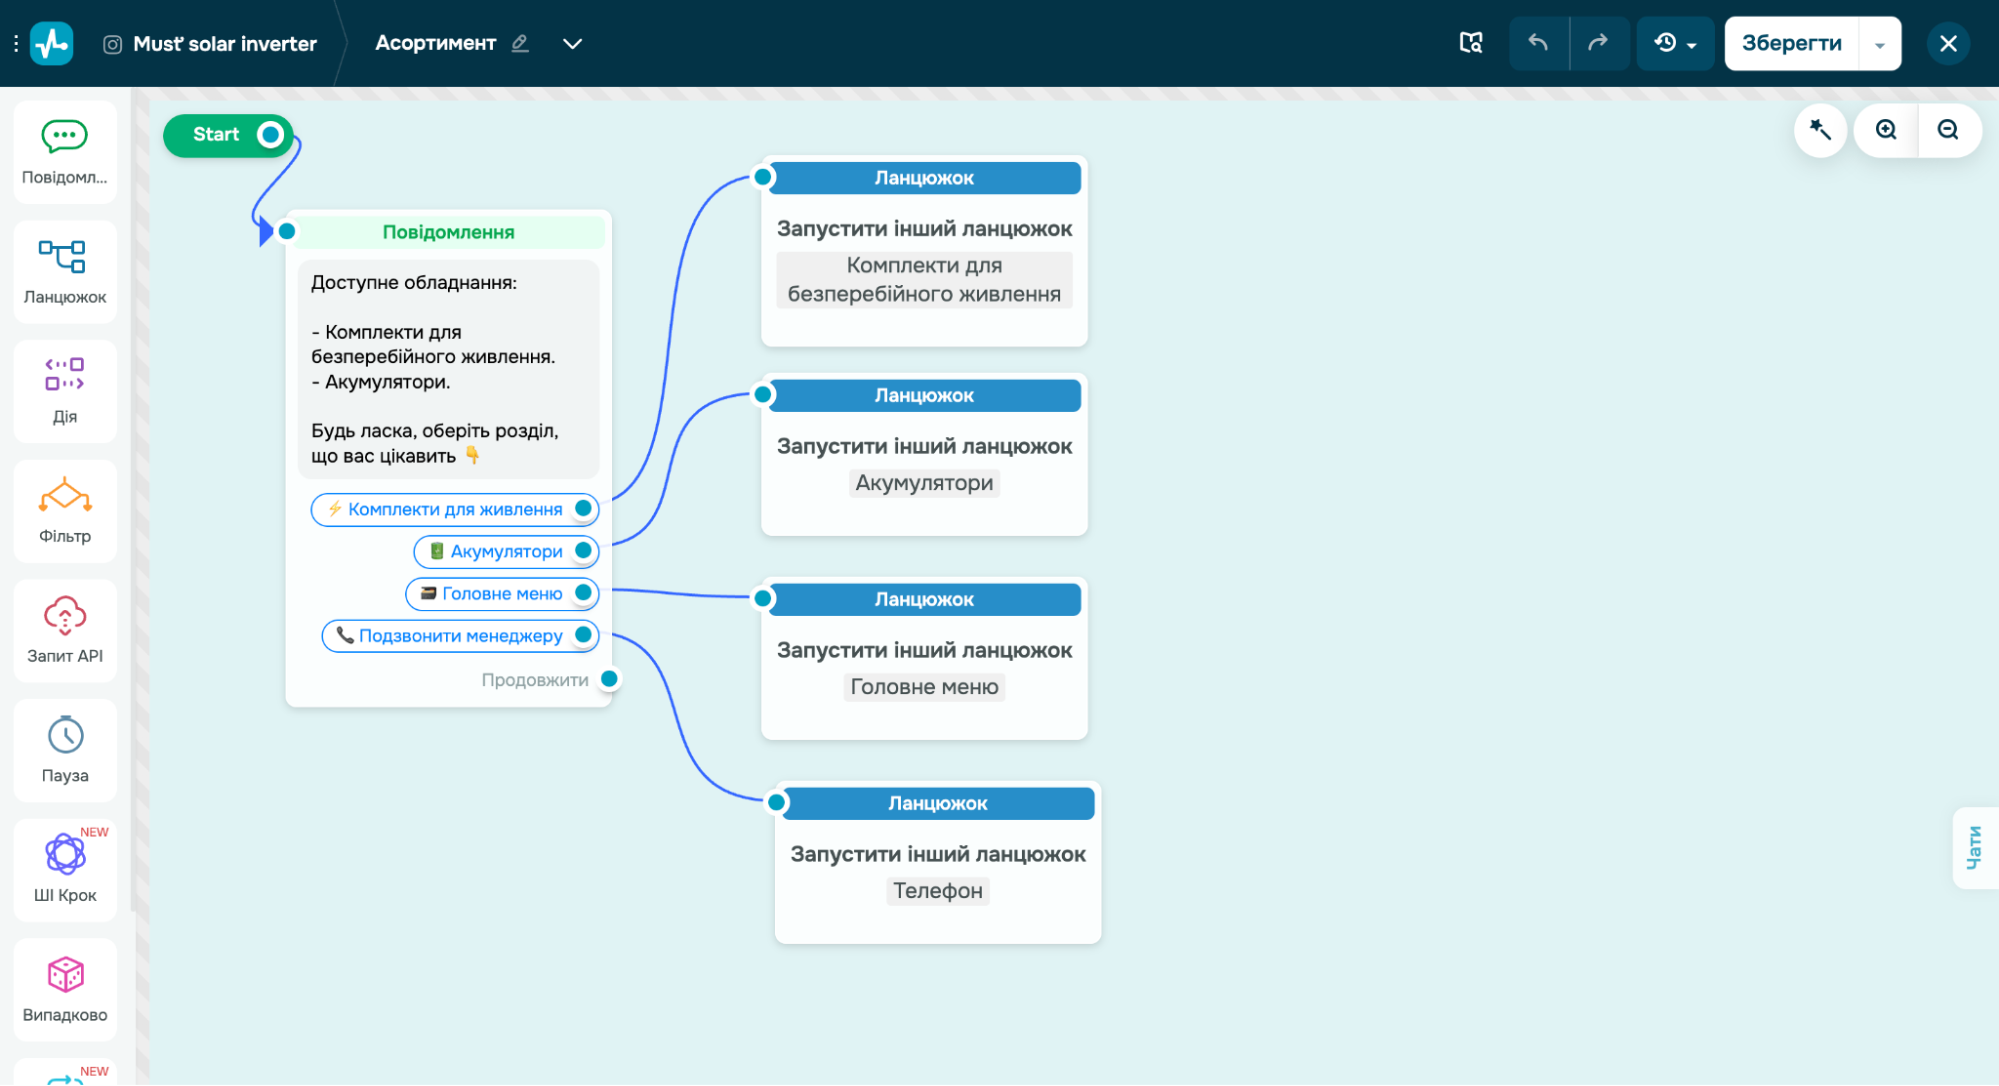
Task: Click the Комплекти для безперебійного живлення chain label
Action: click(x=924, y=280)
